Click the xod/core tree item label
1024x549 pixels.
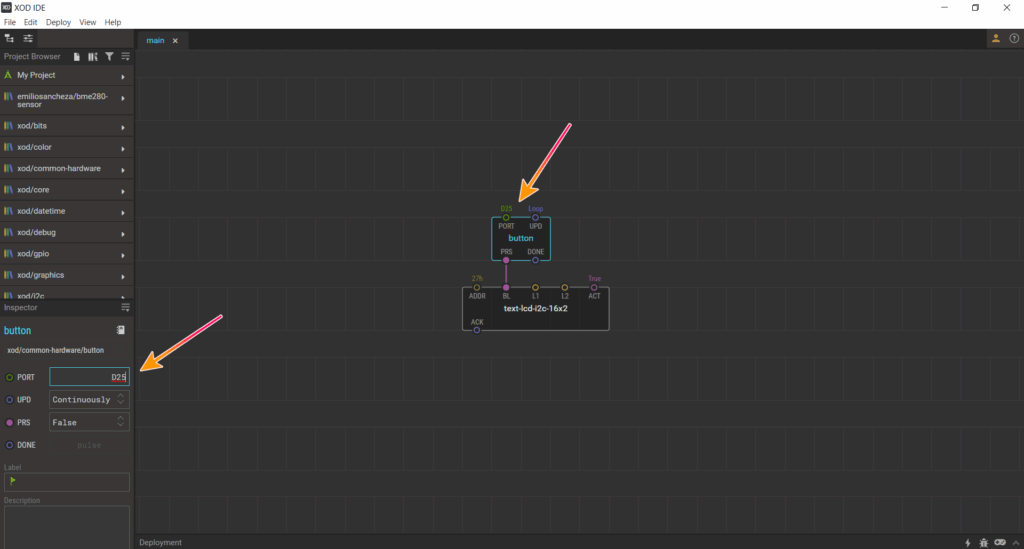[x=33, y=190]
